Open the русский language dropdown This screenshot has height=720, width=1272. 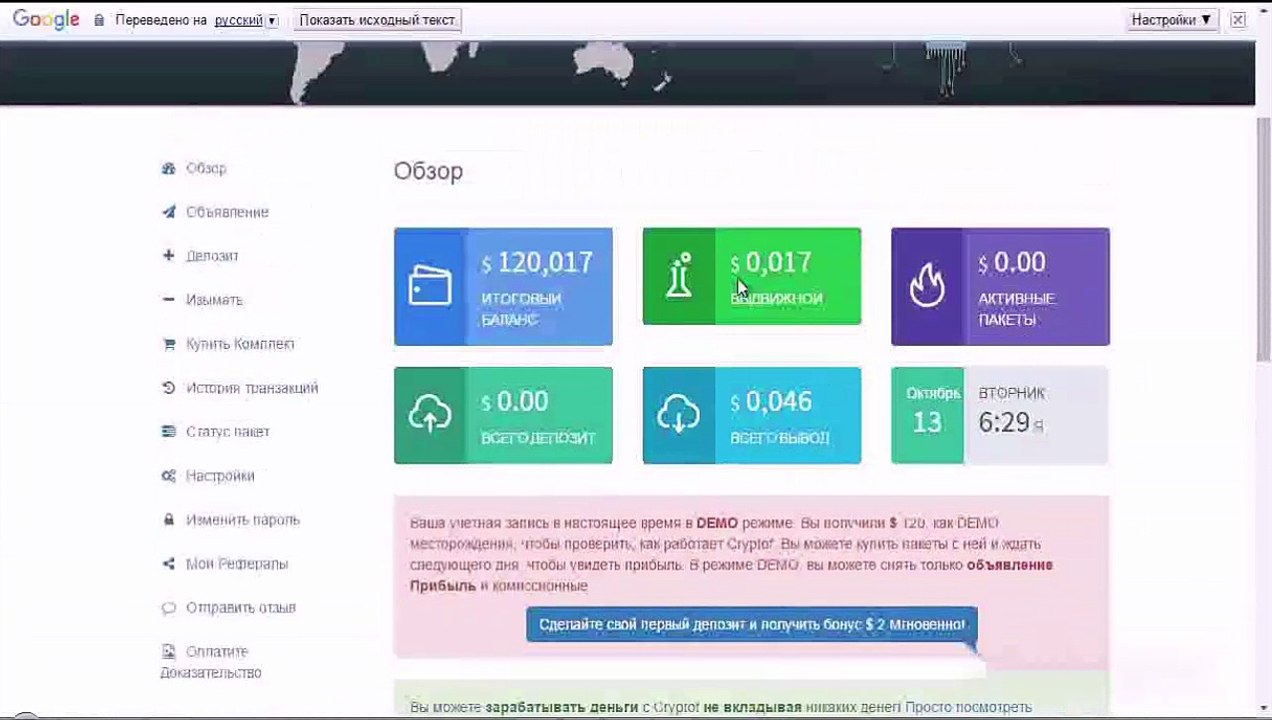(x=245, y=20)
